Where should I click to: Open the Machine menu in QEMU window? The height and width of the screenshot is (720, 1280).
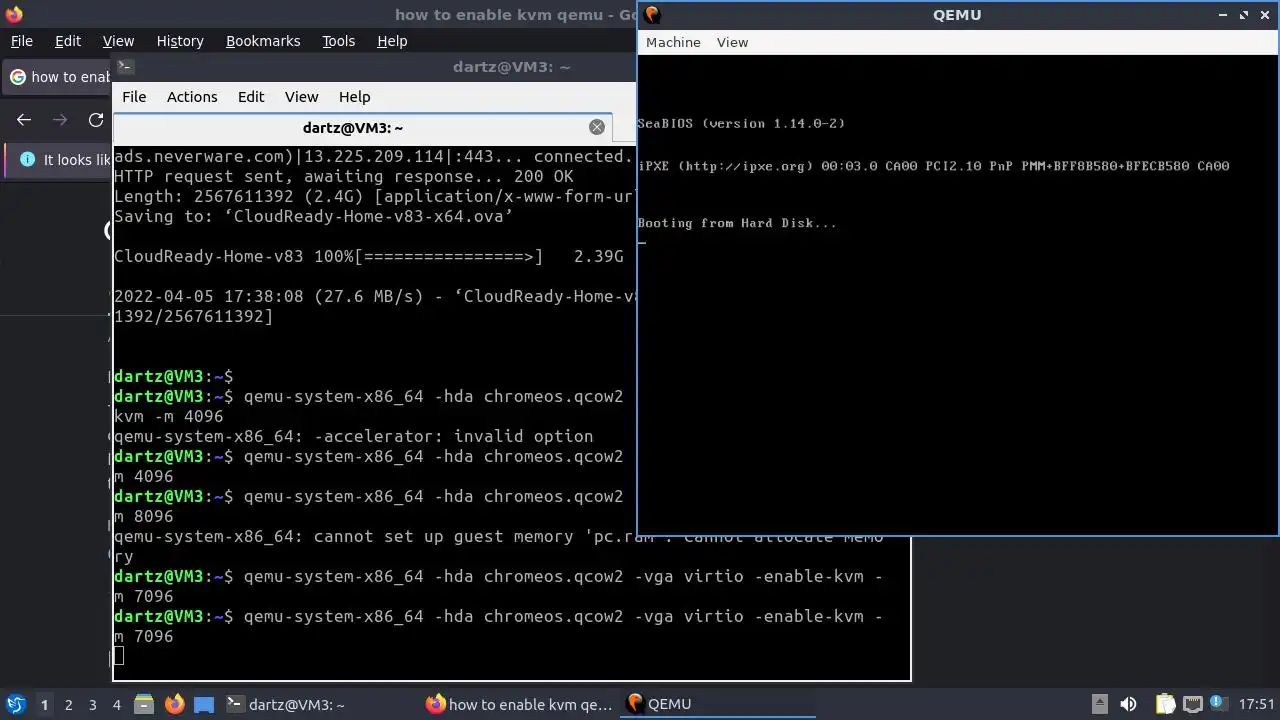[673, 42]
